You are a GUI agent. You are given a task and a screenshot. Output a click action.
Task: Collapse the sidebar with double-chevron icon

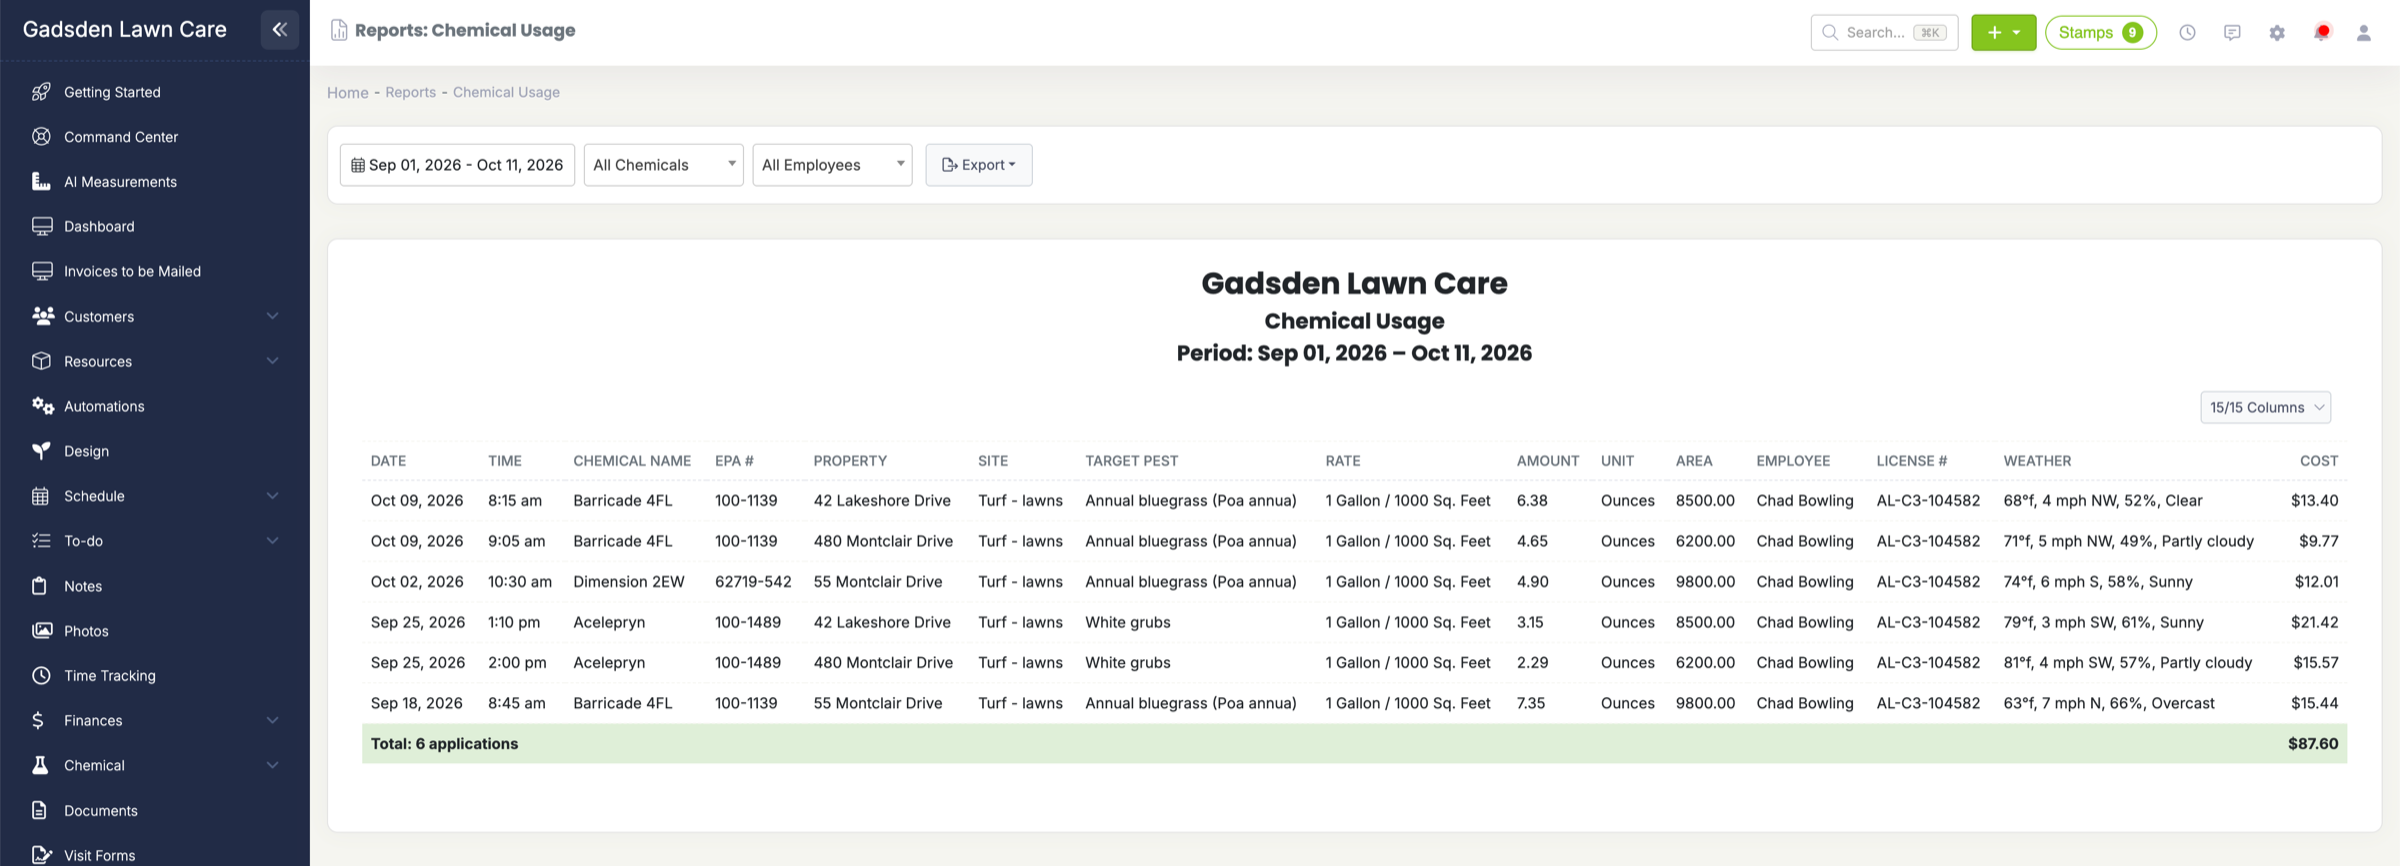280,30
